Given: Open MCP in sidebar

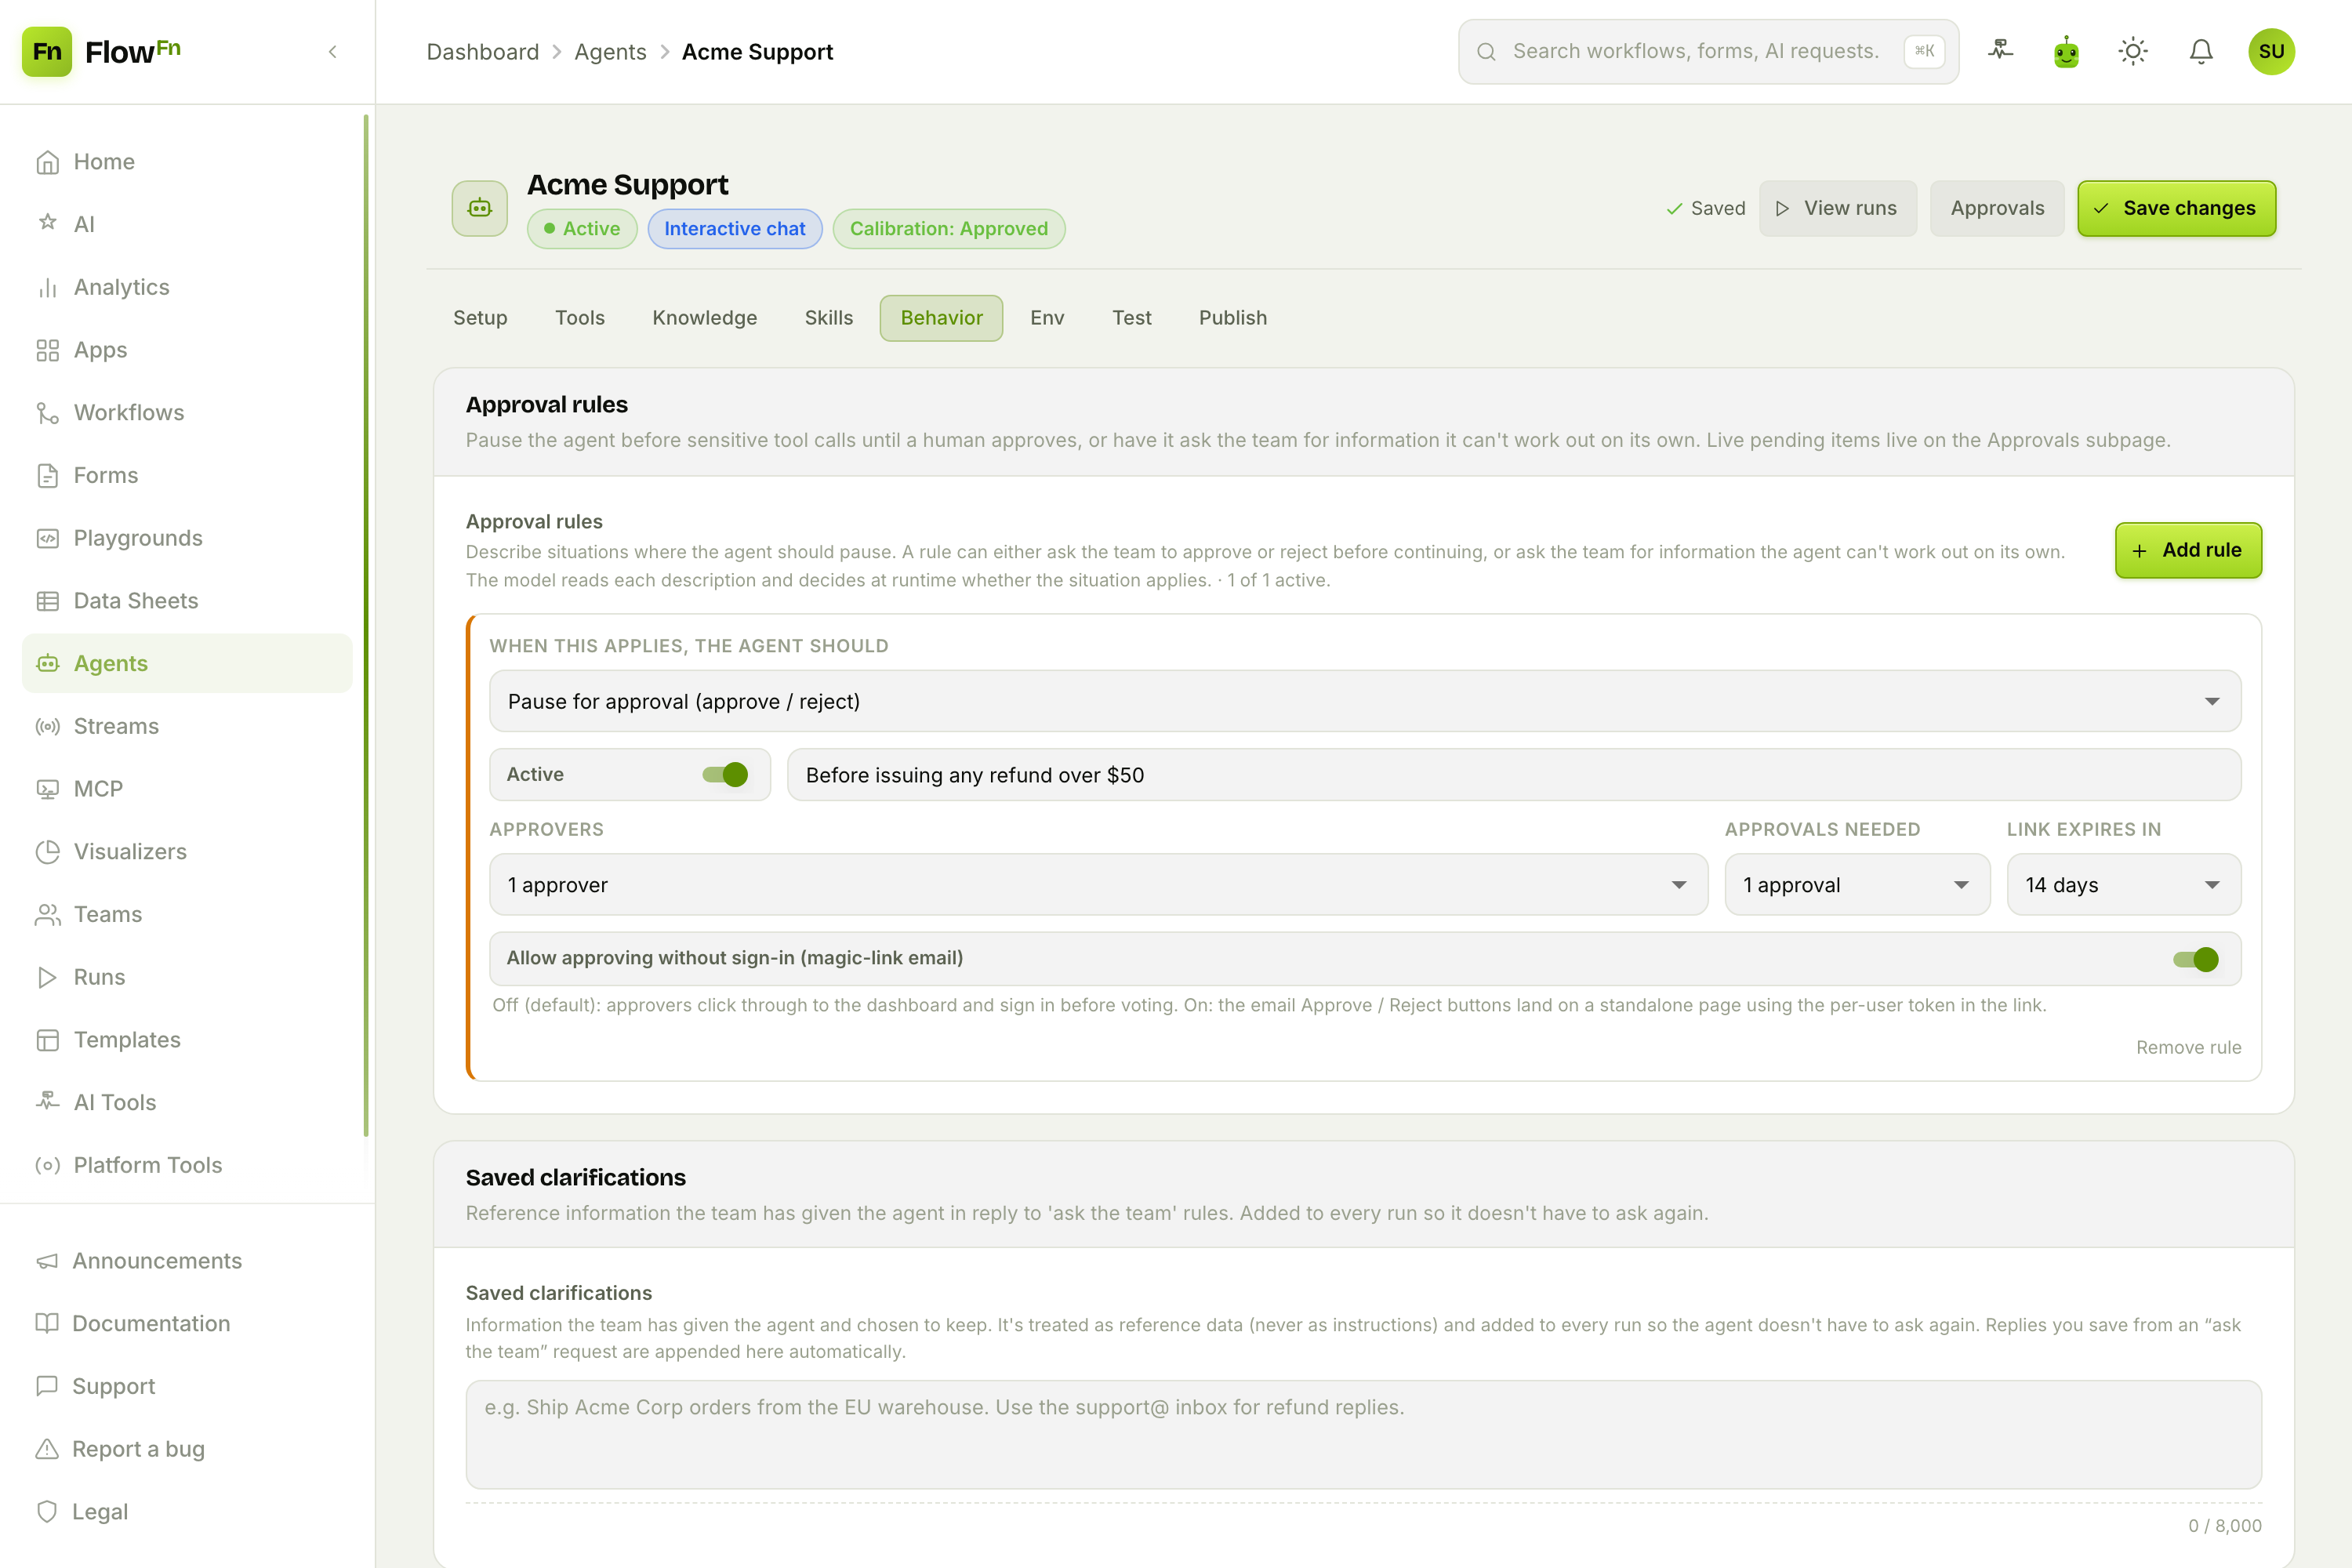Looking at the screenshot, I should [x=187, y=789].
